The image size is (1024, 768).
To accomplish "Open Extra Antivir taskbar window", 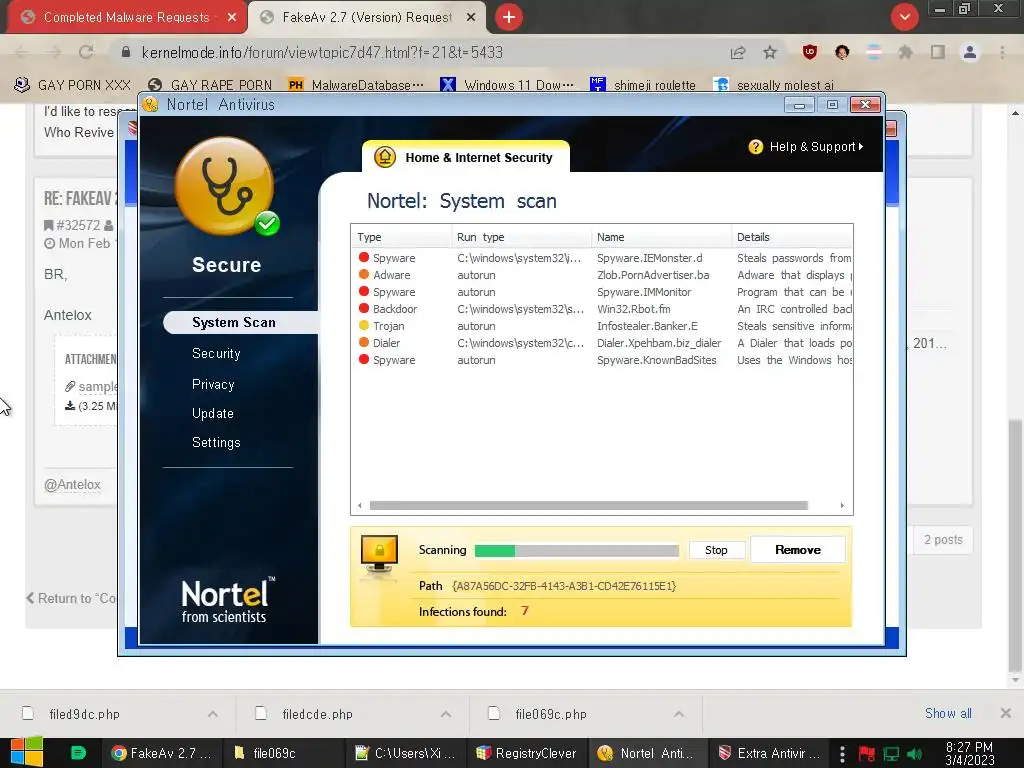I will click(x=768, y=753).
